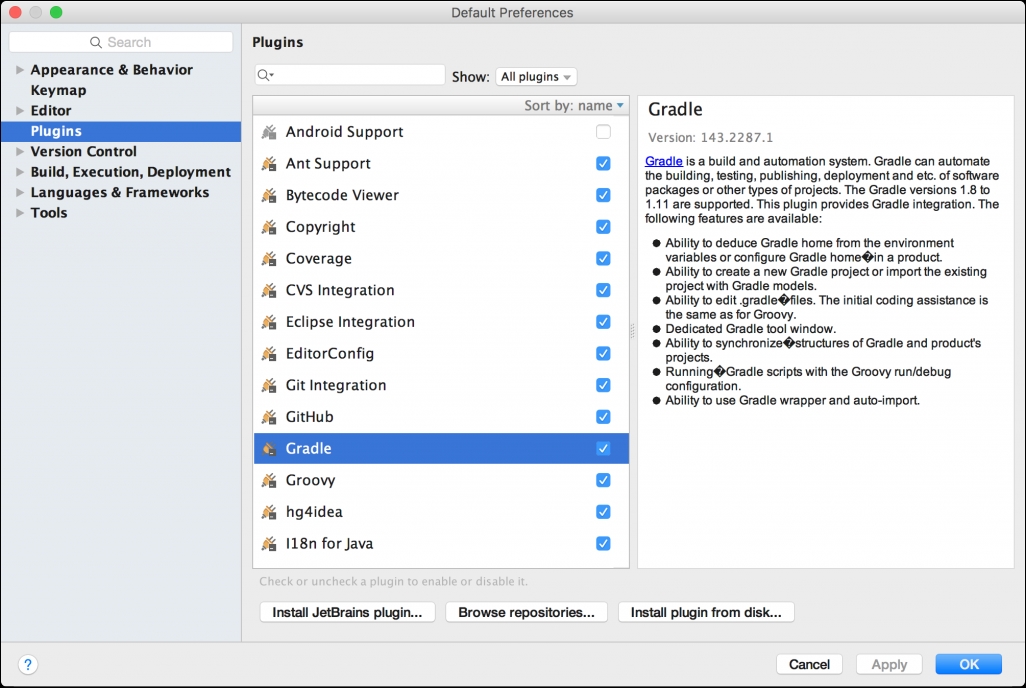1026x688 pixels.
Task: Click the Coverage plugin icon
Action: tap(269, 259)
